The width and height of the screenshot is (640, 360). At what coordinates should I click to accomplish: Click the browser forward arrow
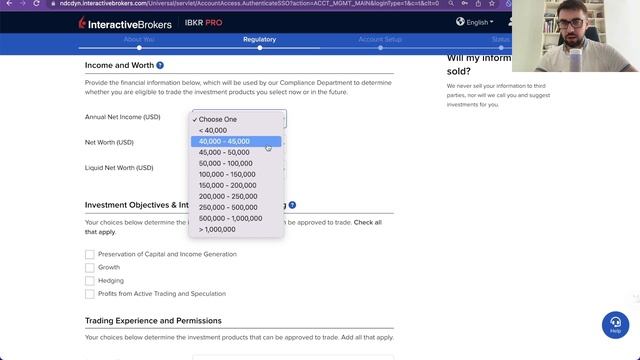(x=23, y=3)
